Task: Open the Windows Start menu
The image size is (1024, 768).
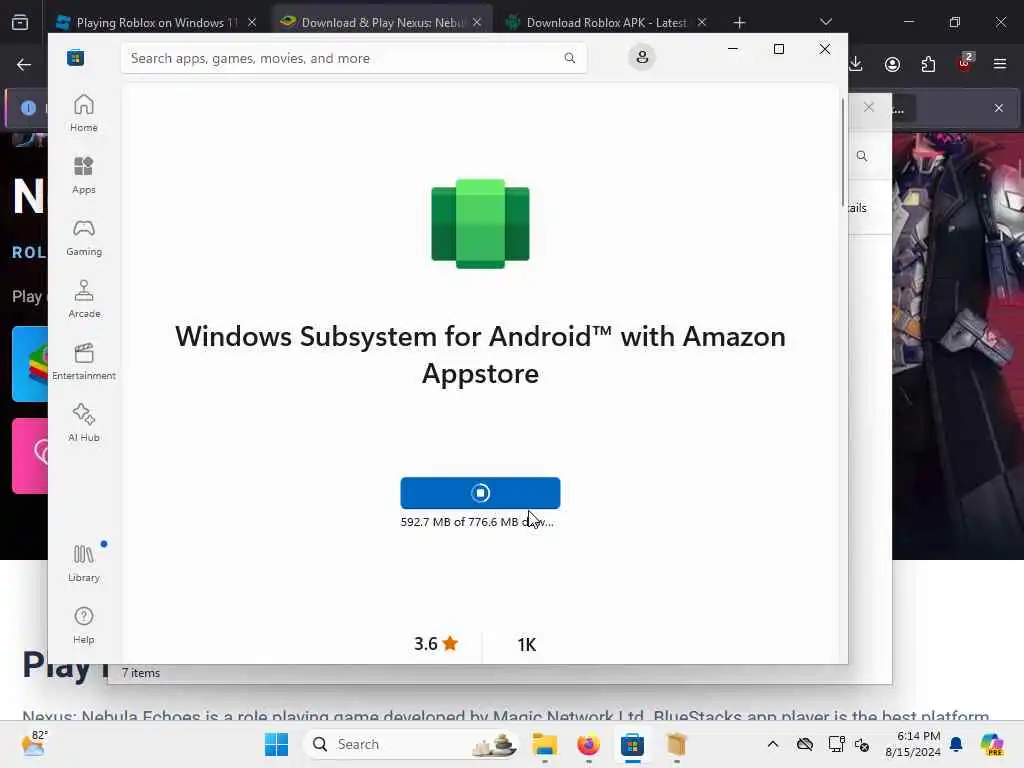Action: tap(276, 744)
